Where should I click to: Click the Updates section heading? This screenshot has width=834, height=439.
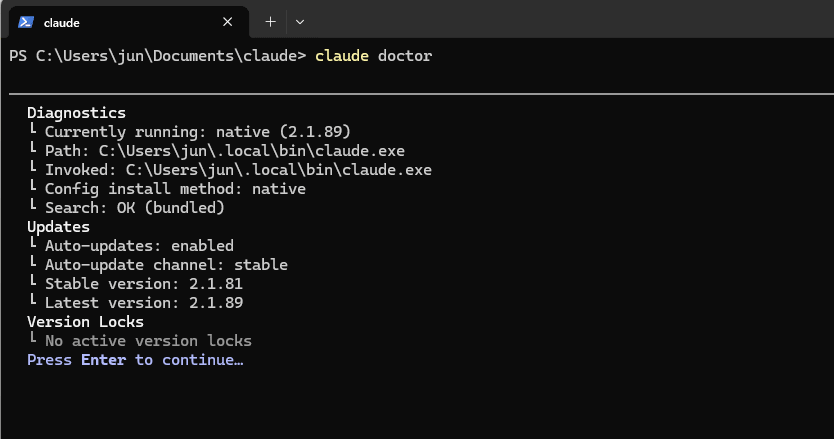pyautogui.click(x=58, y=227)
